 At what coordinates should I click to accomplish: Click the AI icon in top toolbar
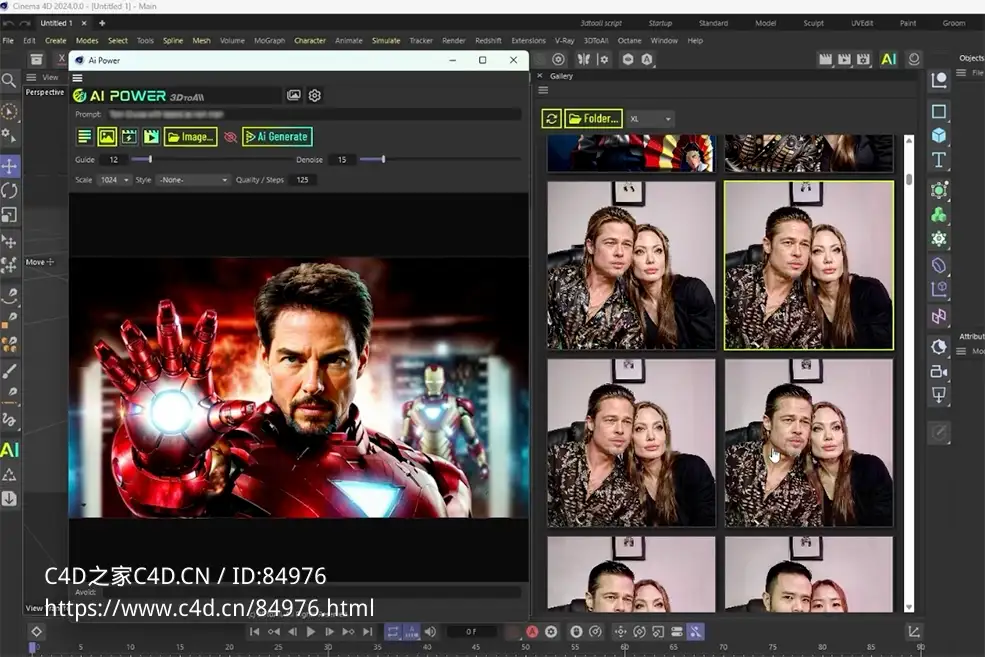coord(888,60)
